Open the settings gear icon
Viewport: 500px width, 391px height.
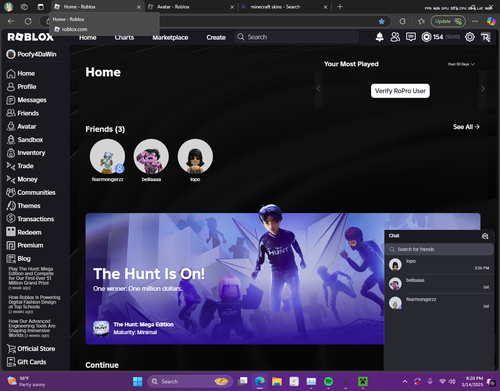pos(470,37)
